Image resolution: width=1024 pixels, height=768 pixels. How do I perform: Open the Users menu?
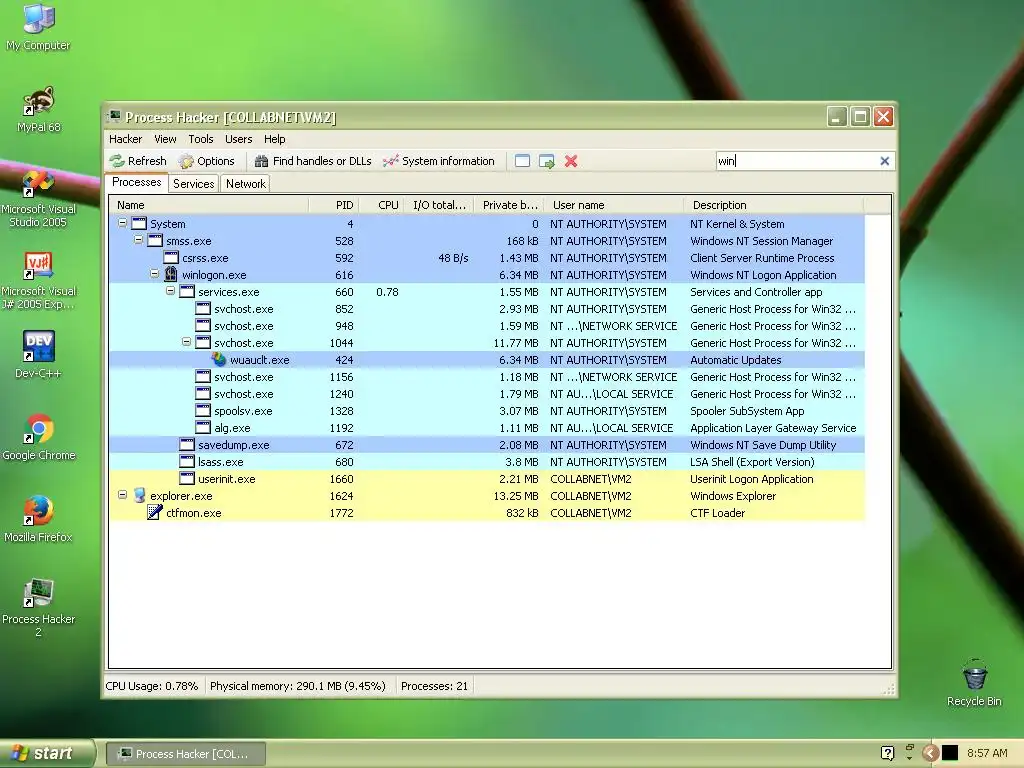click(x=238, y=139)
